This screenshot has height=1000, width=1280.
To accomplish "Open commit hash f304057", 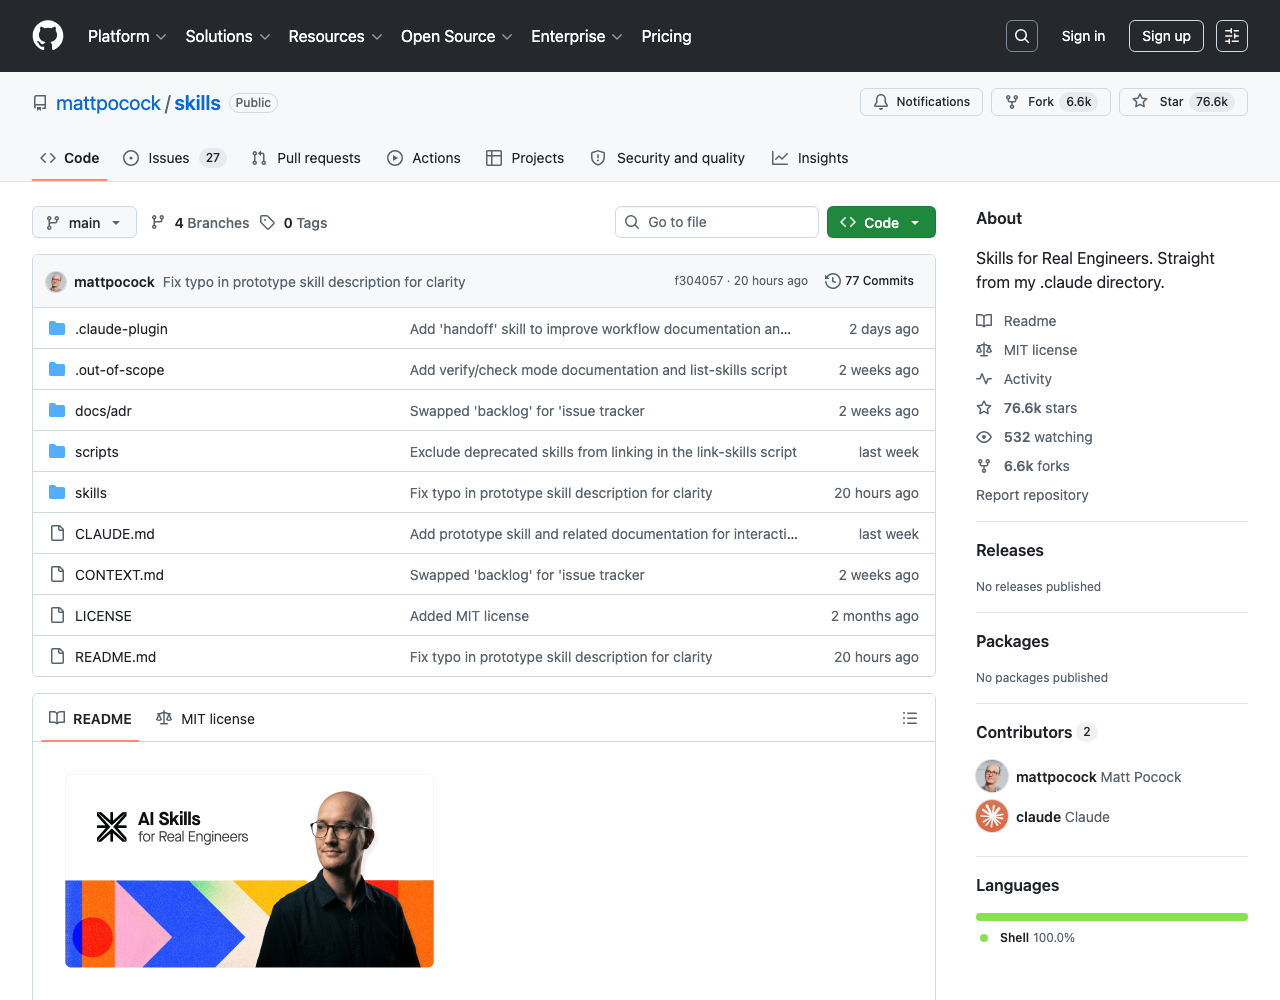I will click(x=698, y=281).
